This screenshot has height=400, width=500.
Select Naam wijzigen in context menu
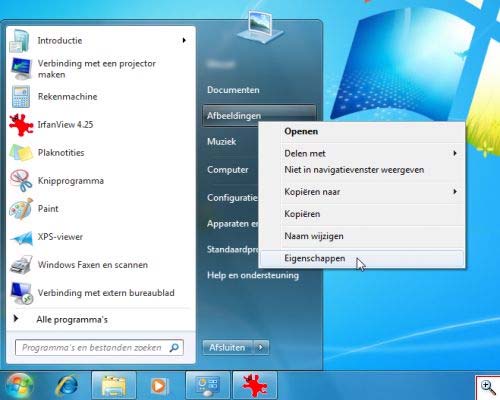click(x=362, y=236)
